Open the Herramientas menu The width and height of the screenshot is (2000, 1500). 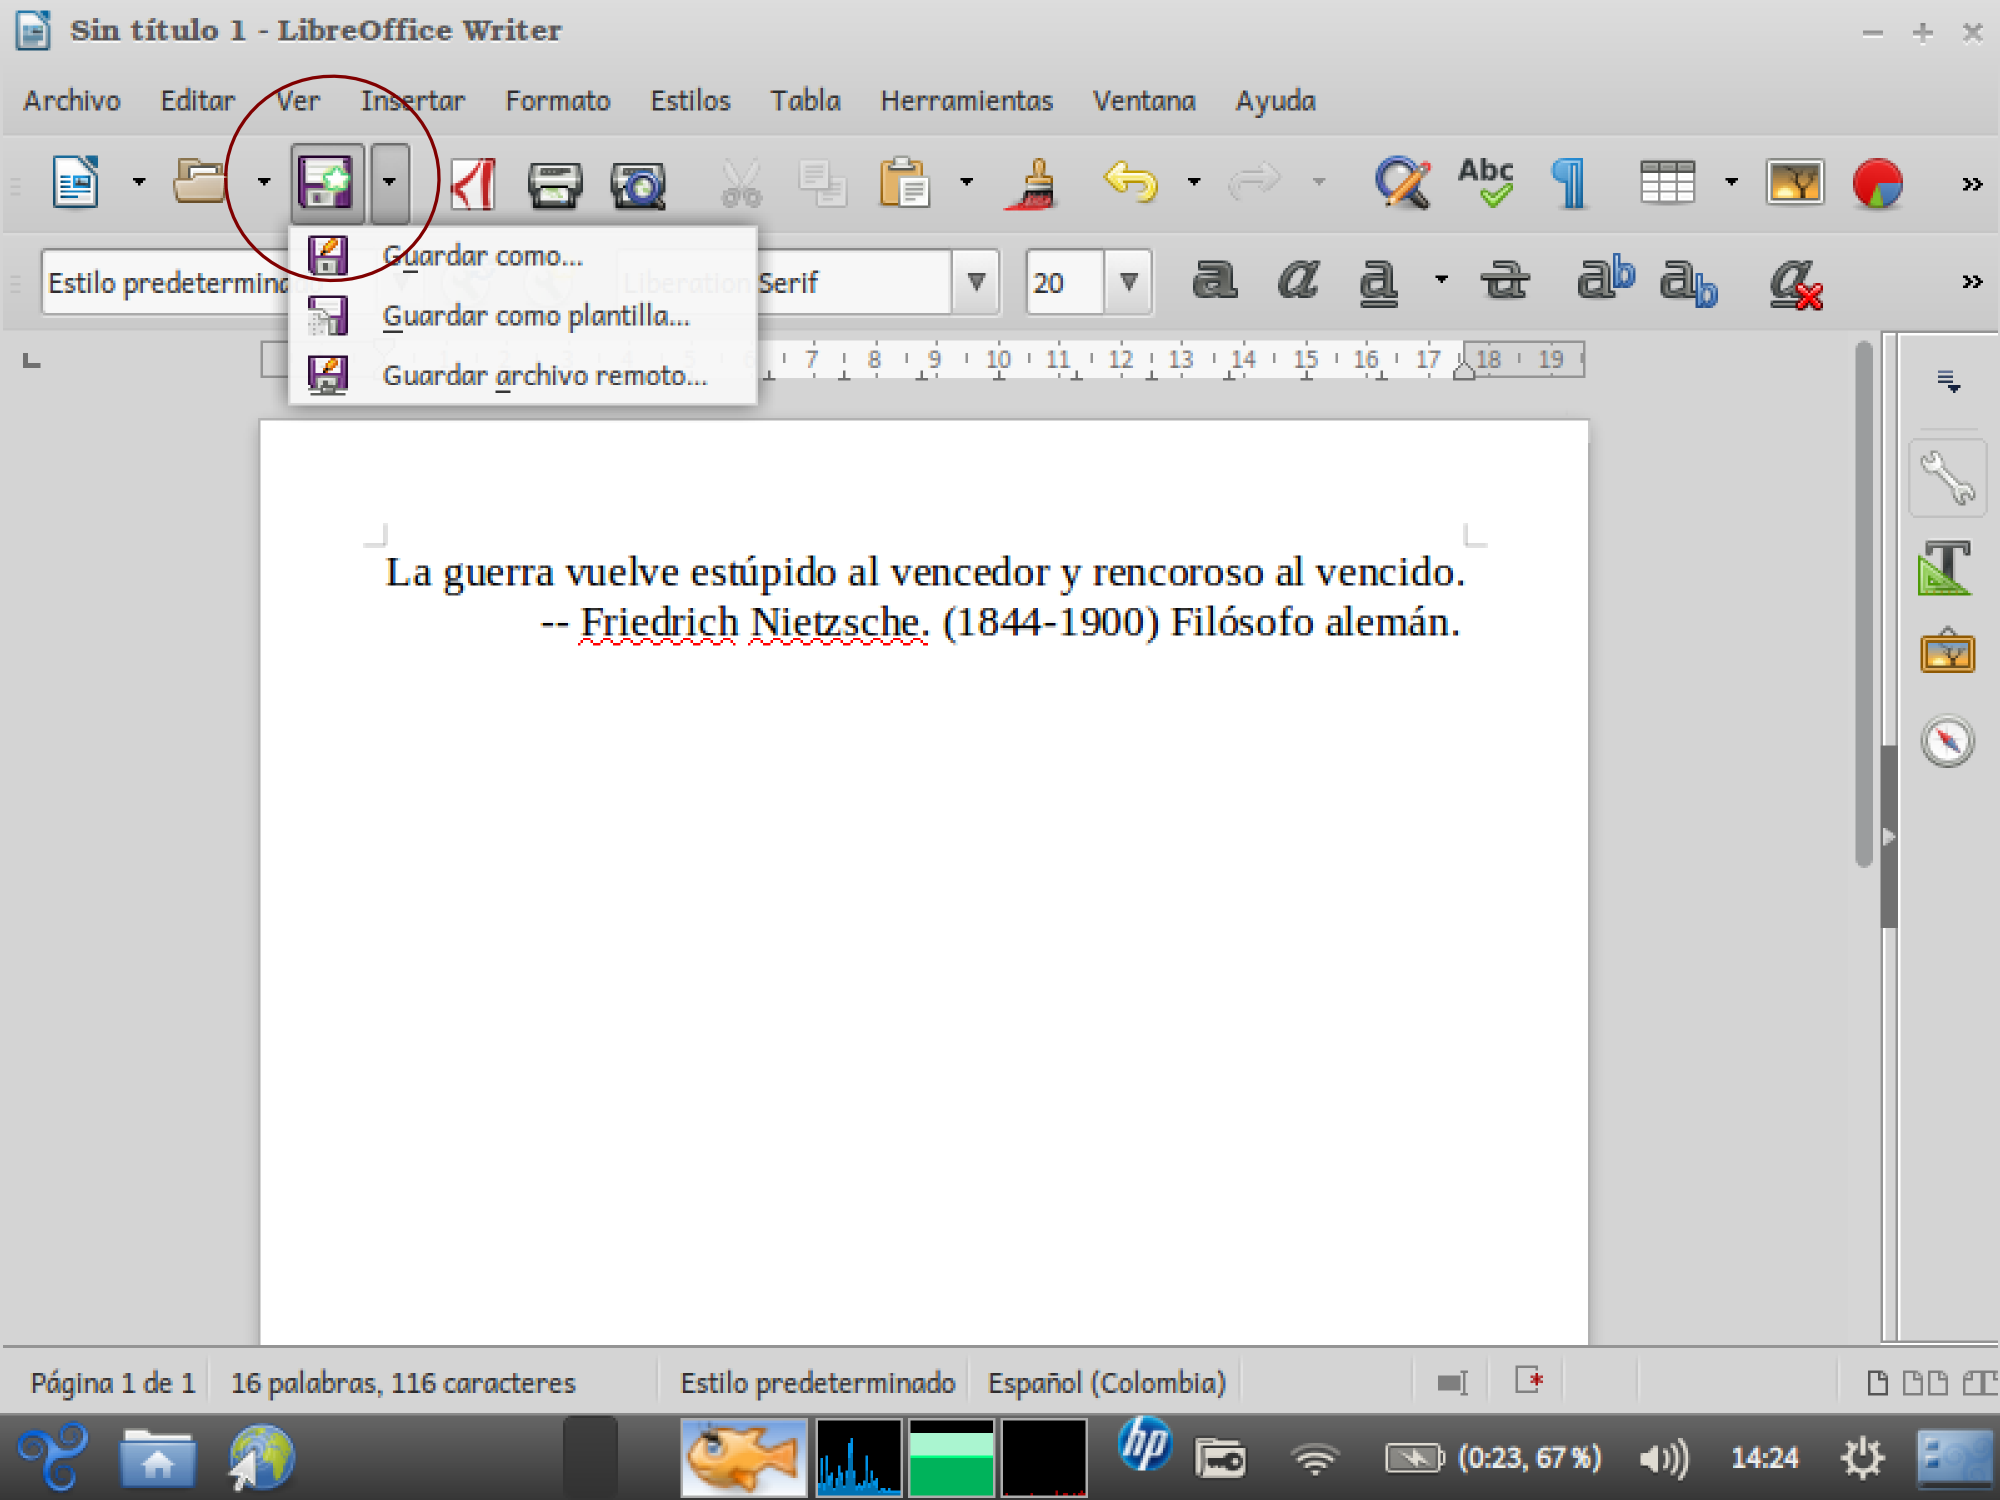[967, 101]
